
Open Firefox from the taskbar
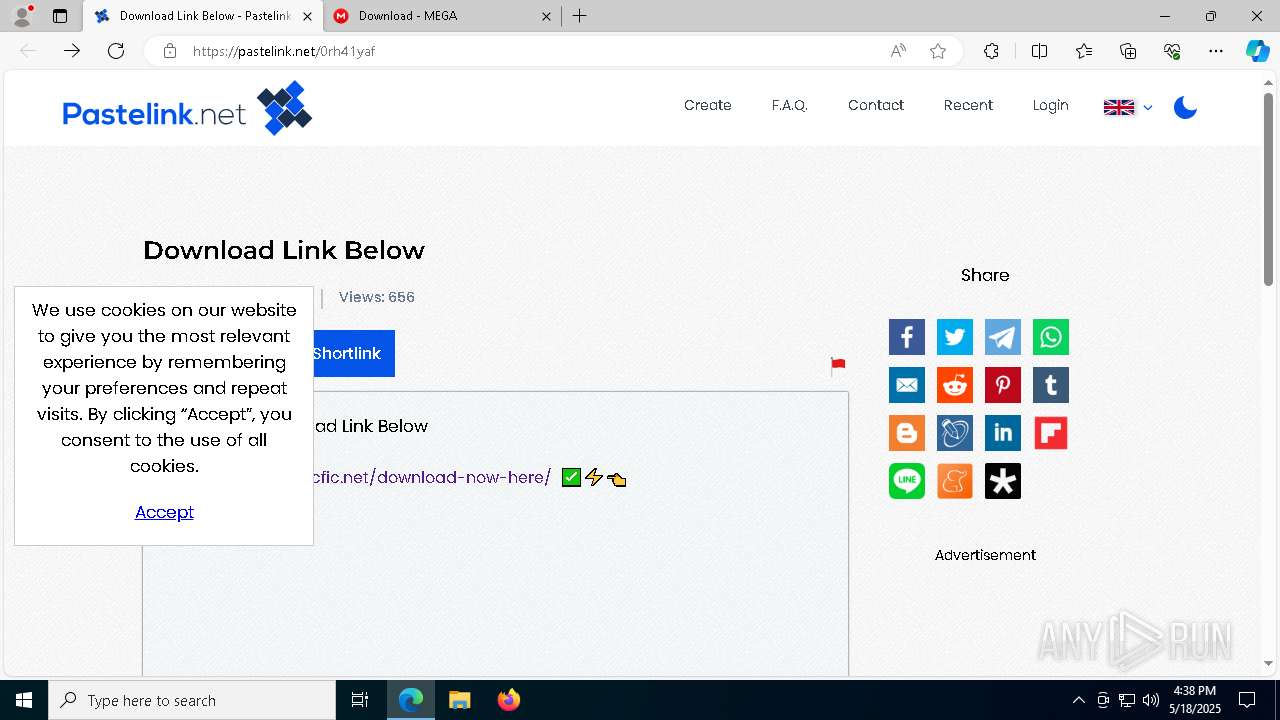coord(509,700)
